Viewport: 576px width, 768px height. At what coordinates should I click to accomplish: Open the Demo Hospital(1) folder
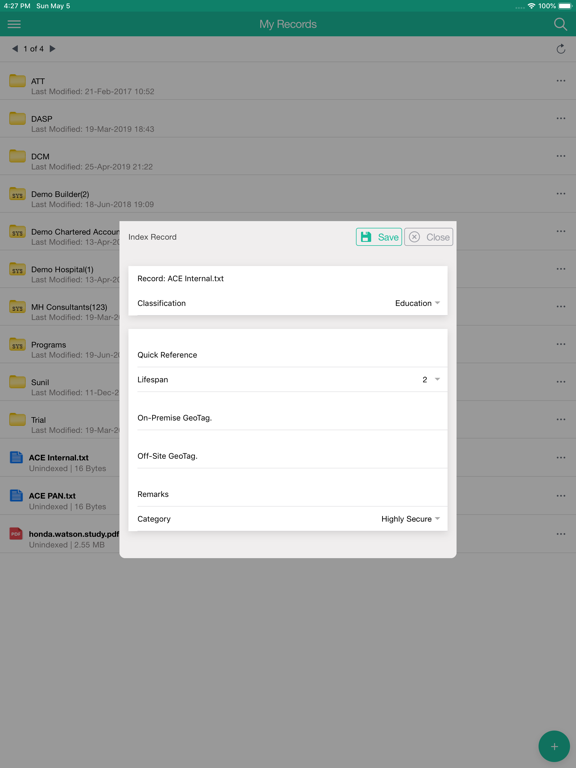(62, 269)
